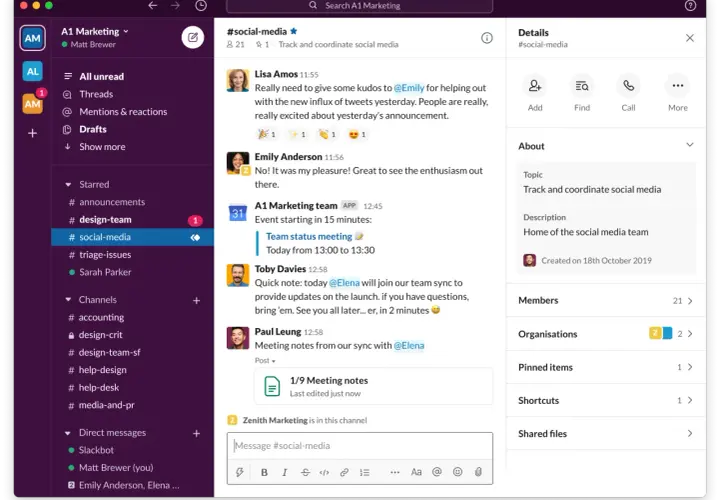
Task: Open the 1/9 Meeting notes post
Action: tap(373, 386)
